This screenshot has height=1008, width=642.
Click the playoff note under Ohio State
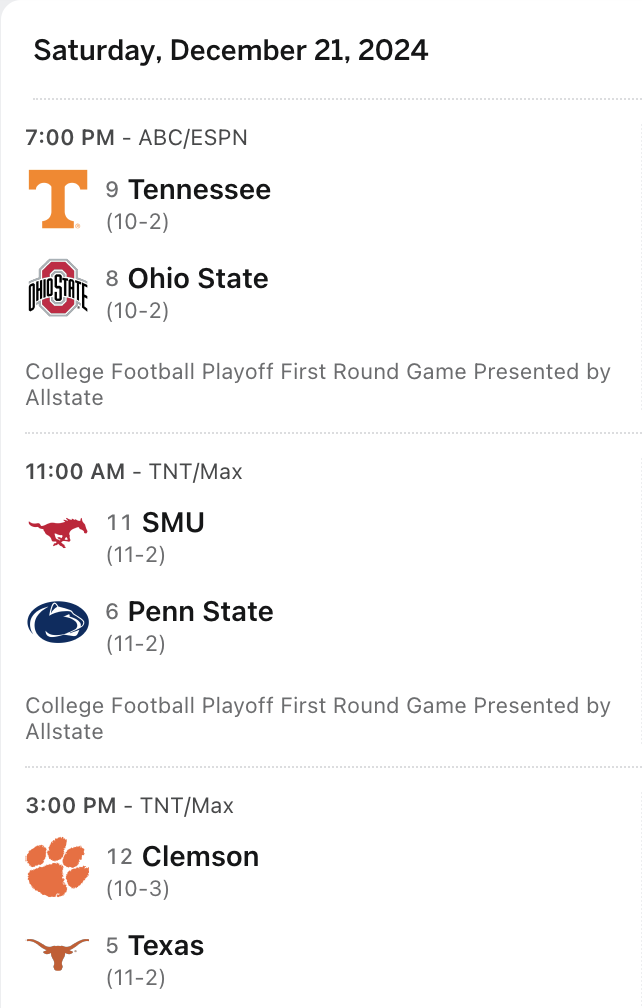point(317,384)
